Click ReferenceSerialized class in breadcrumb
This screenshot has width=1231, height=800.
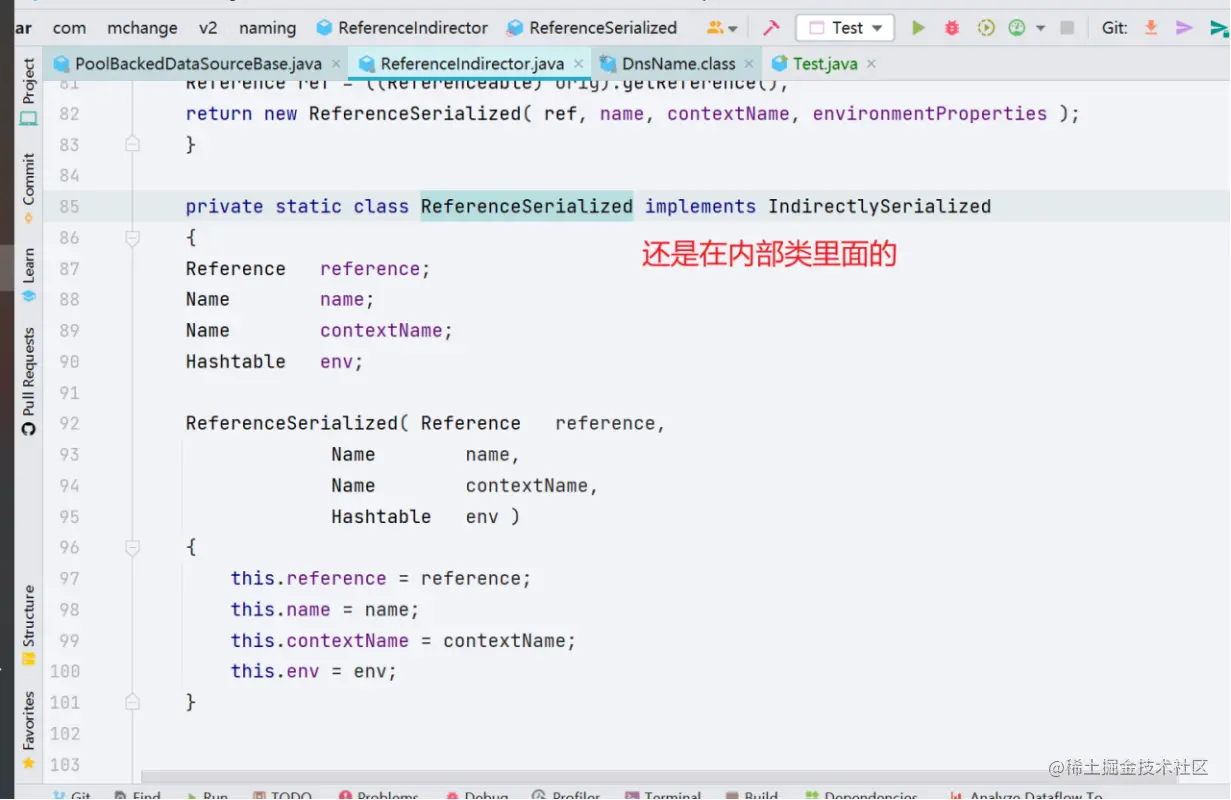pyautogui.click(x=592, y=28)
